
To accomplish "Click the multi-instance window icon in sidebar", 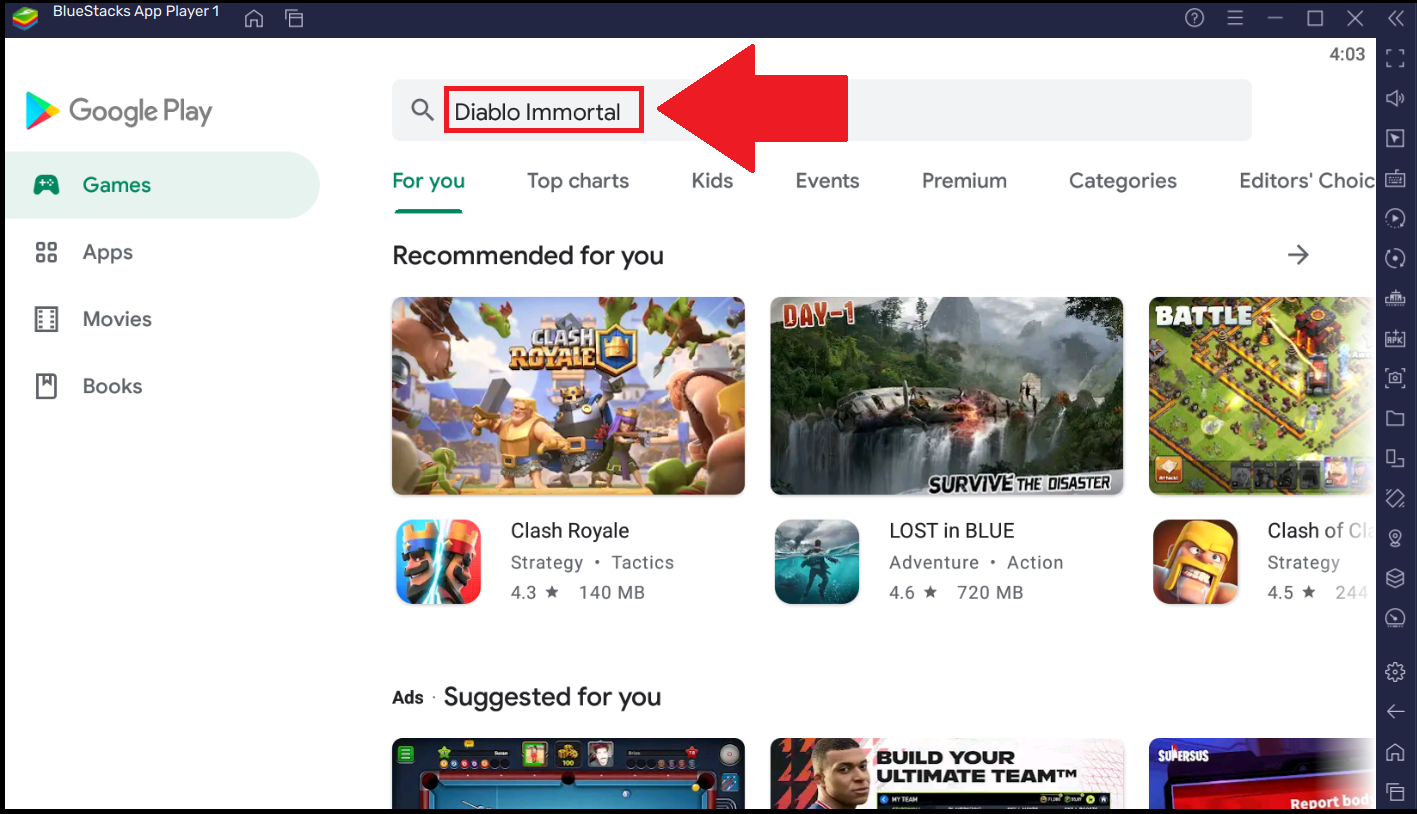I will click(1395, 458).
